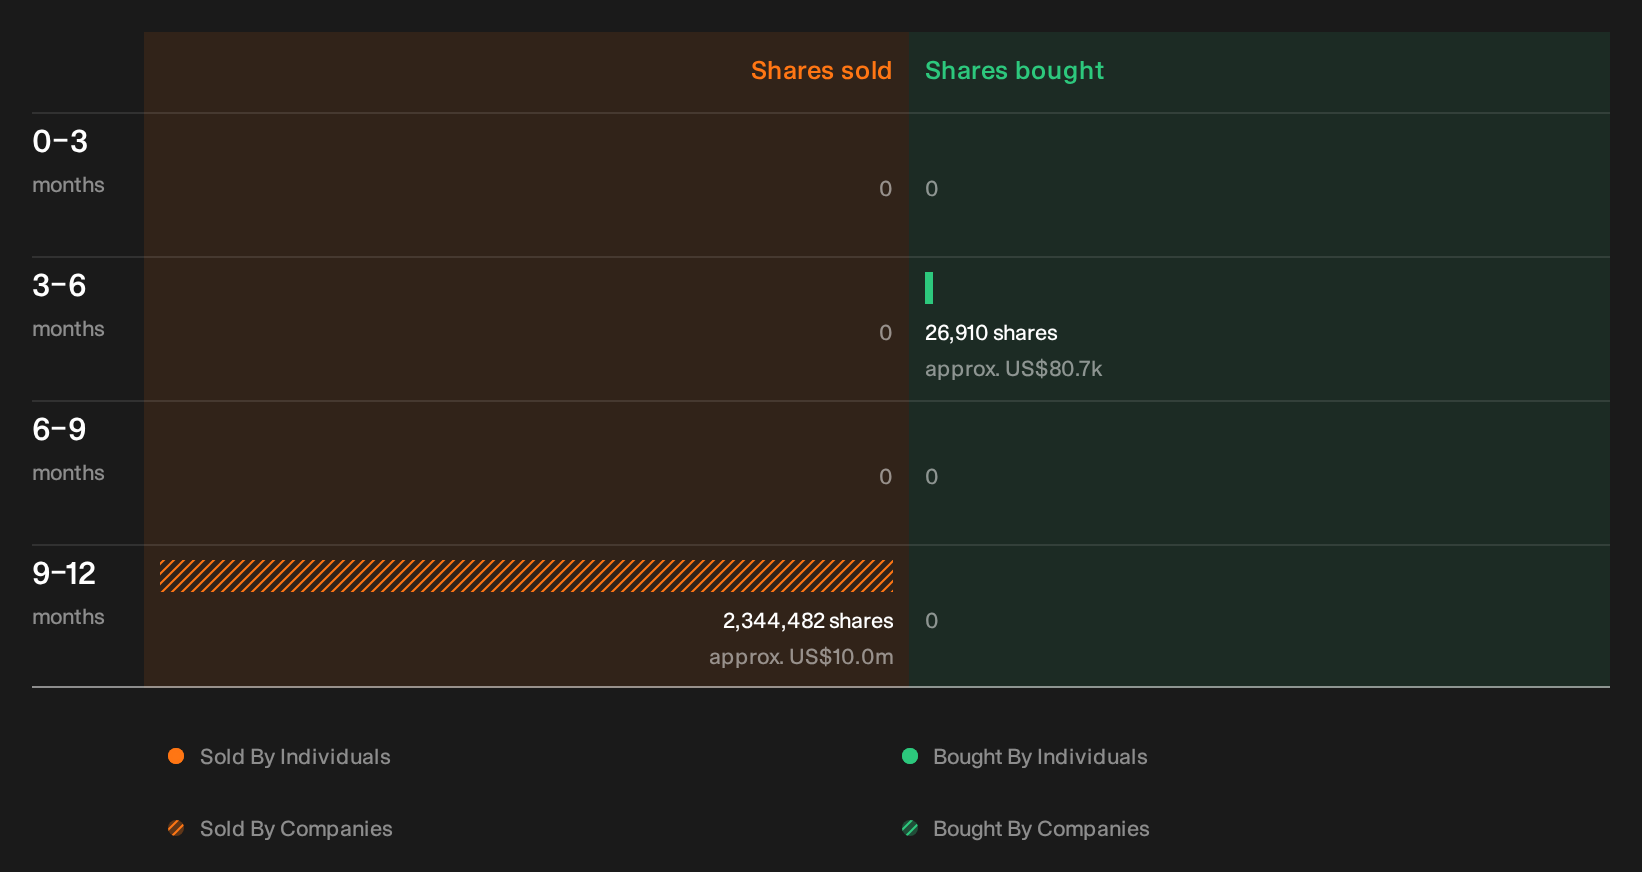Select the "6-9" months row label

click(59, 429)
